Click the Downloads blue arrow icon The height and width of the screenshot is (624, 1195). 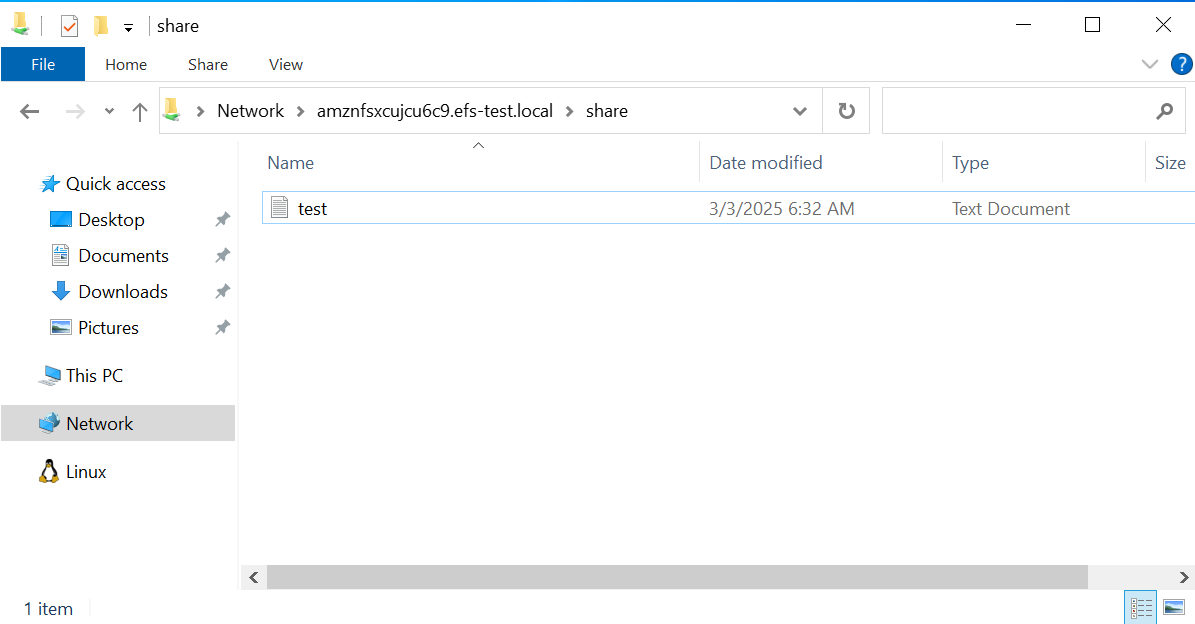tap(60, 291)
